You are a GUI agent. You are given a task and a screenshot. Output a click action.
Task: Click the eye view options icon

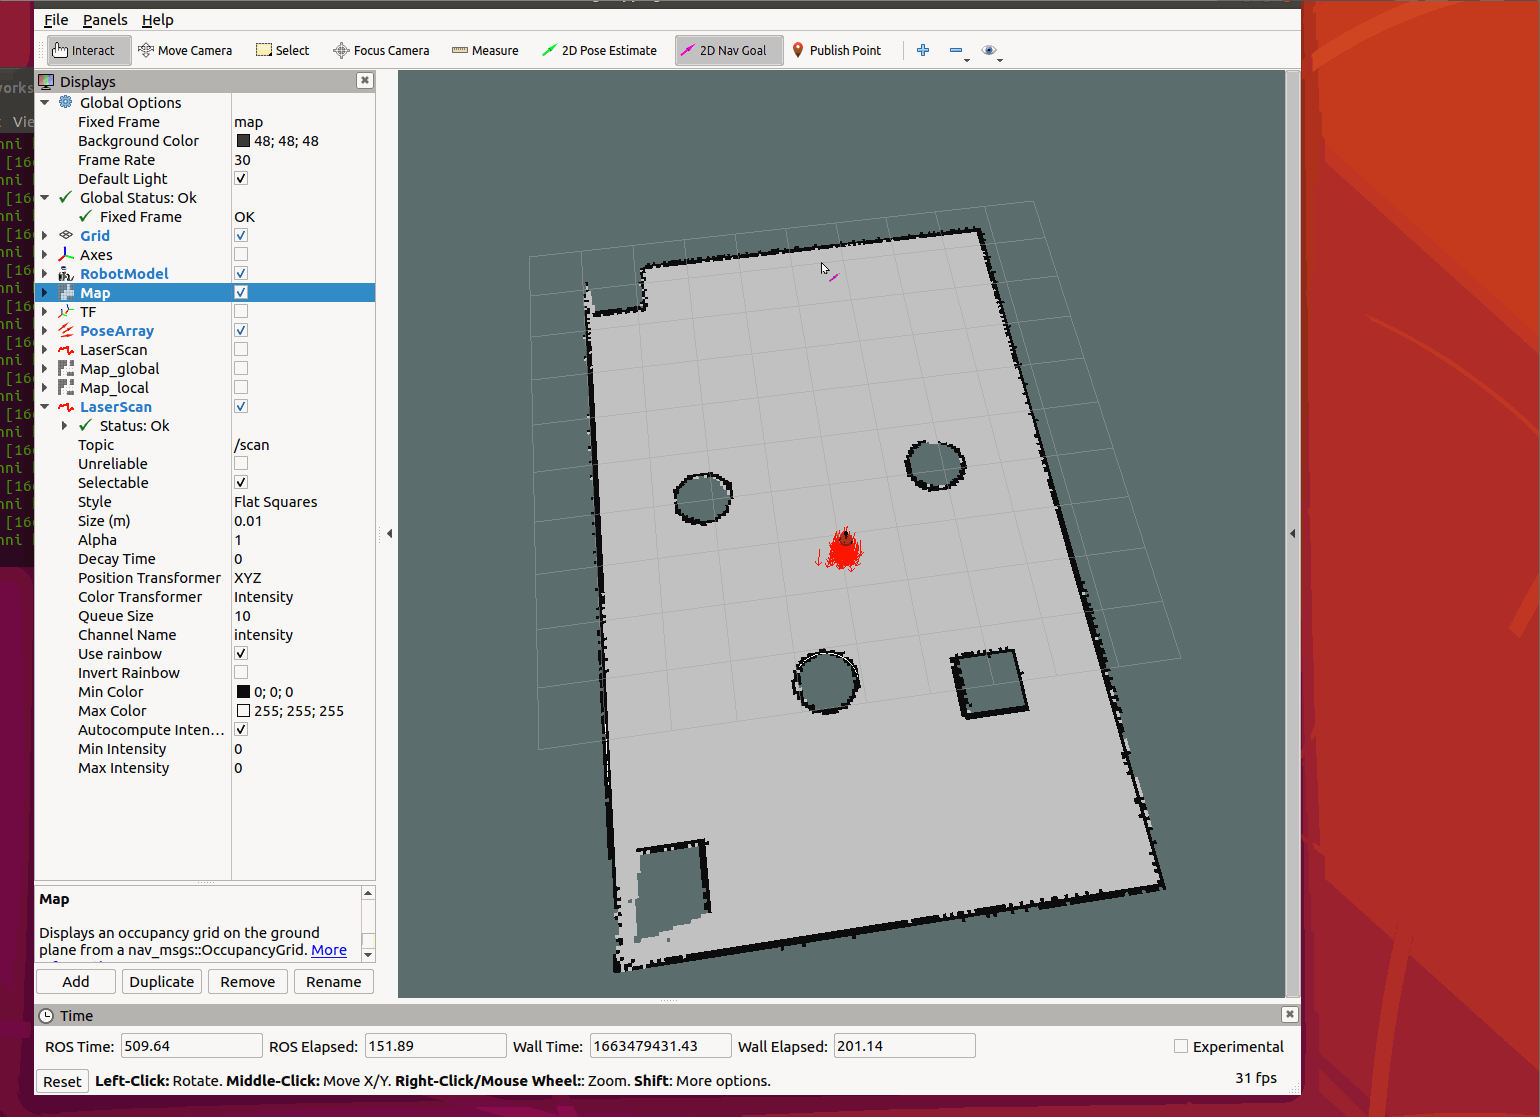tap(989, 50)
